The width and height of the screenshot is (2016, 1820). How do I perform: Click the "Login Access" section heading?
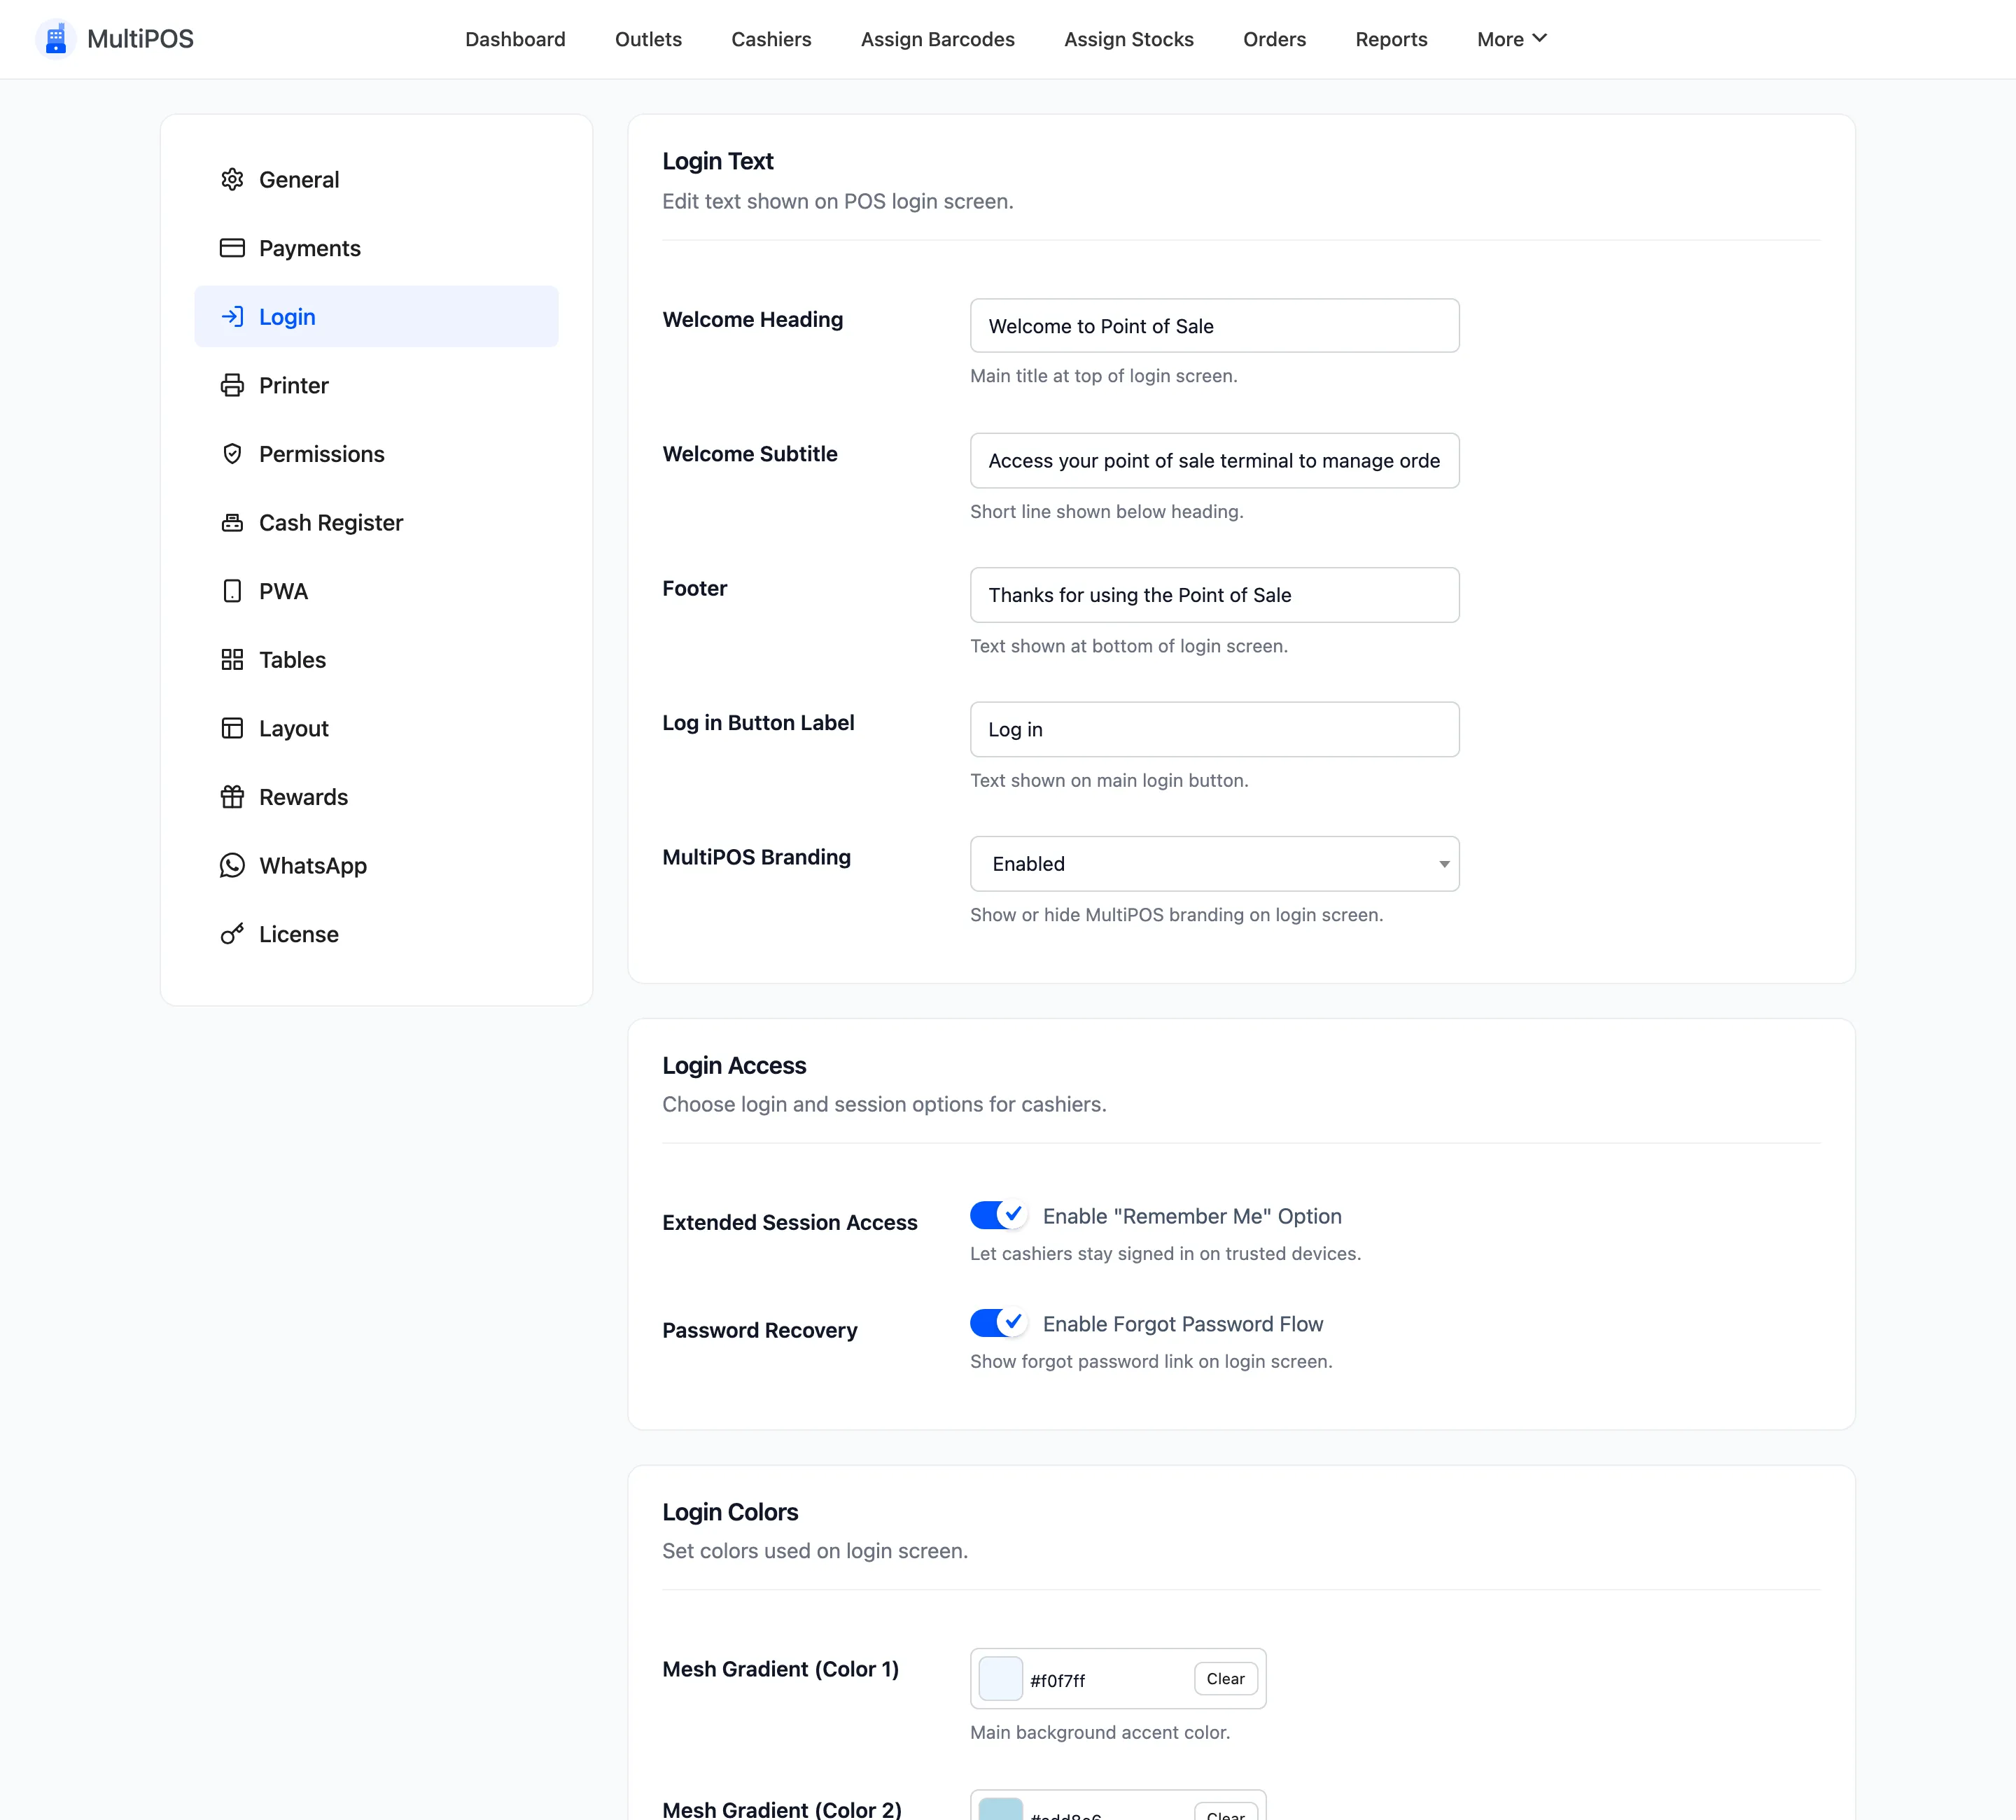click(734, 1065)
